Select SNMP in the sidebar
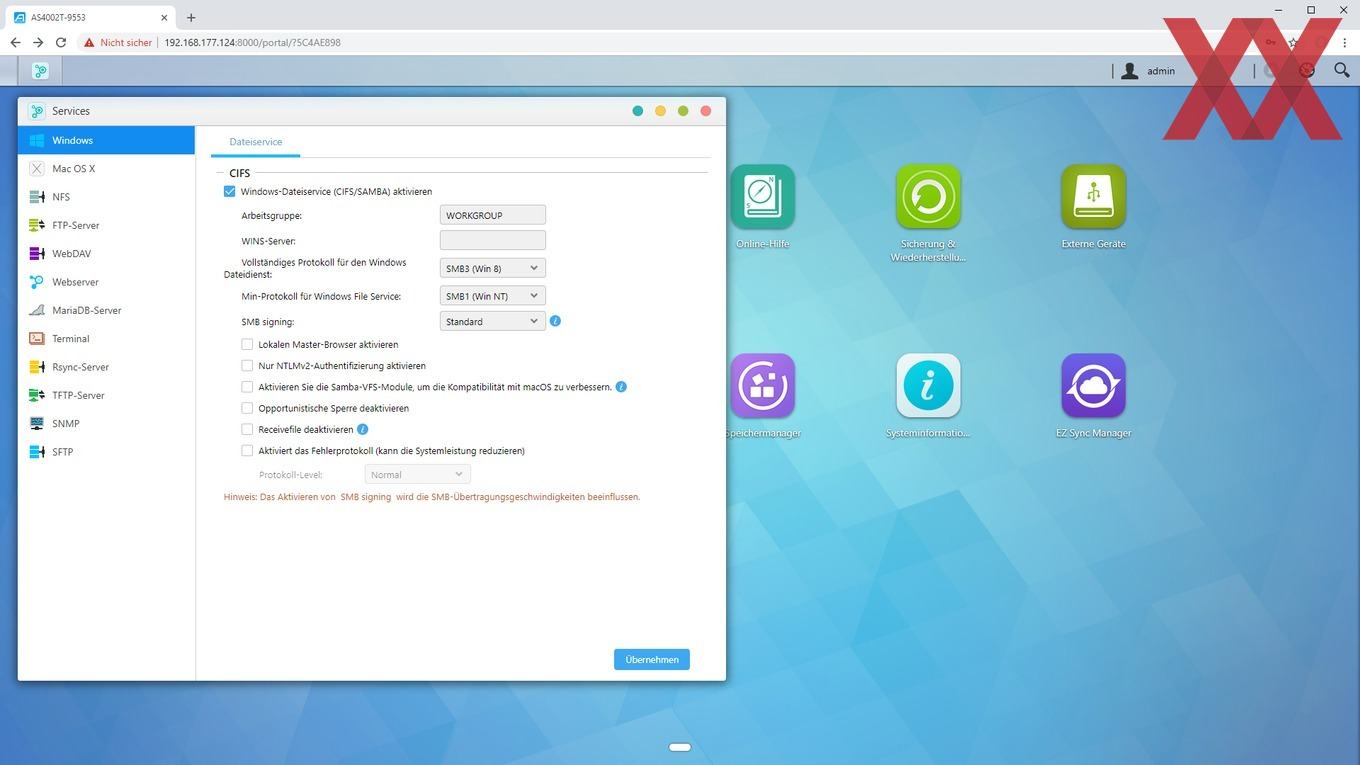The height and width of the screenshot is (765, 1360). (106, 423)
